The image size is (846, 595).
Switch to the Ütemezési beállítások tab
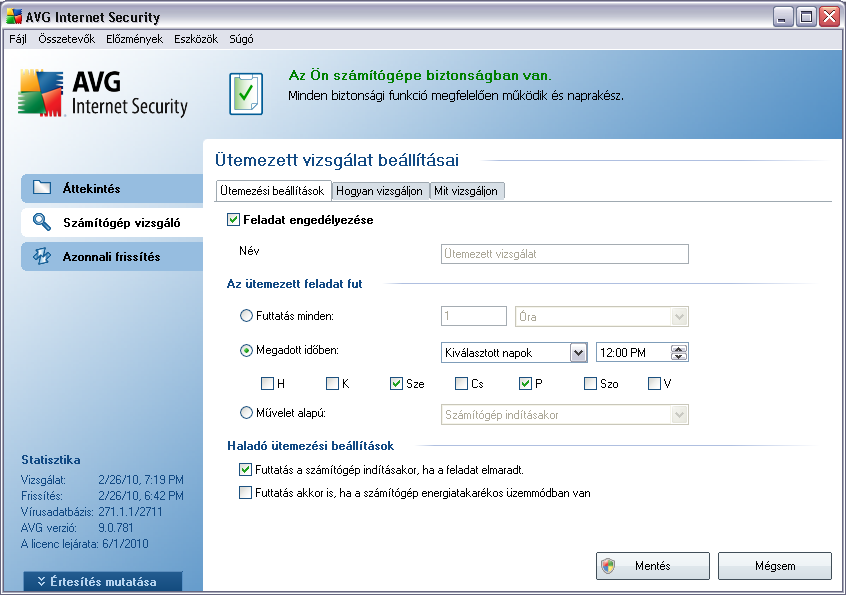(x=272, y=191)
